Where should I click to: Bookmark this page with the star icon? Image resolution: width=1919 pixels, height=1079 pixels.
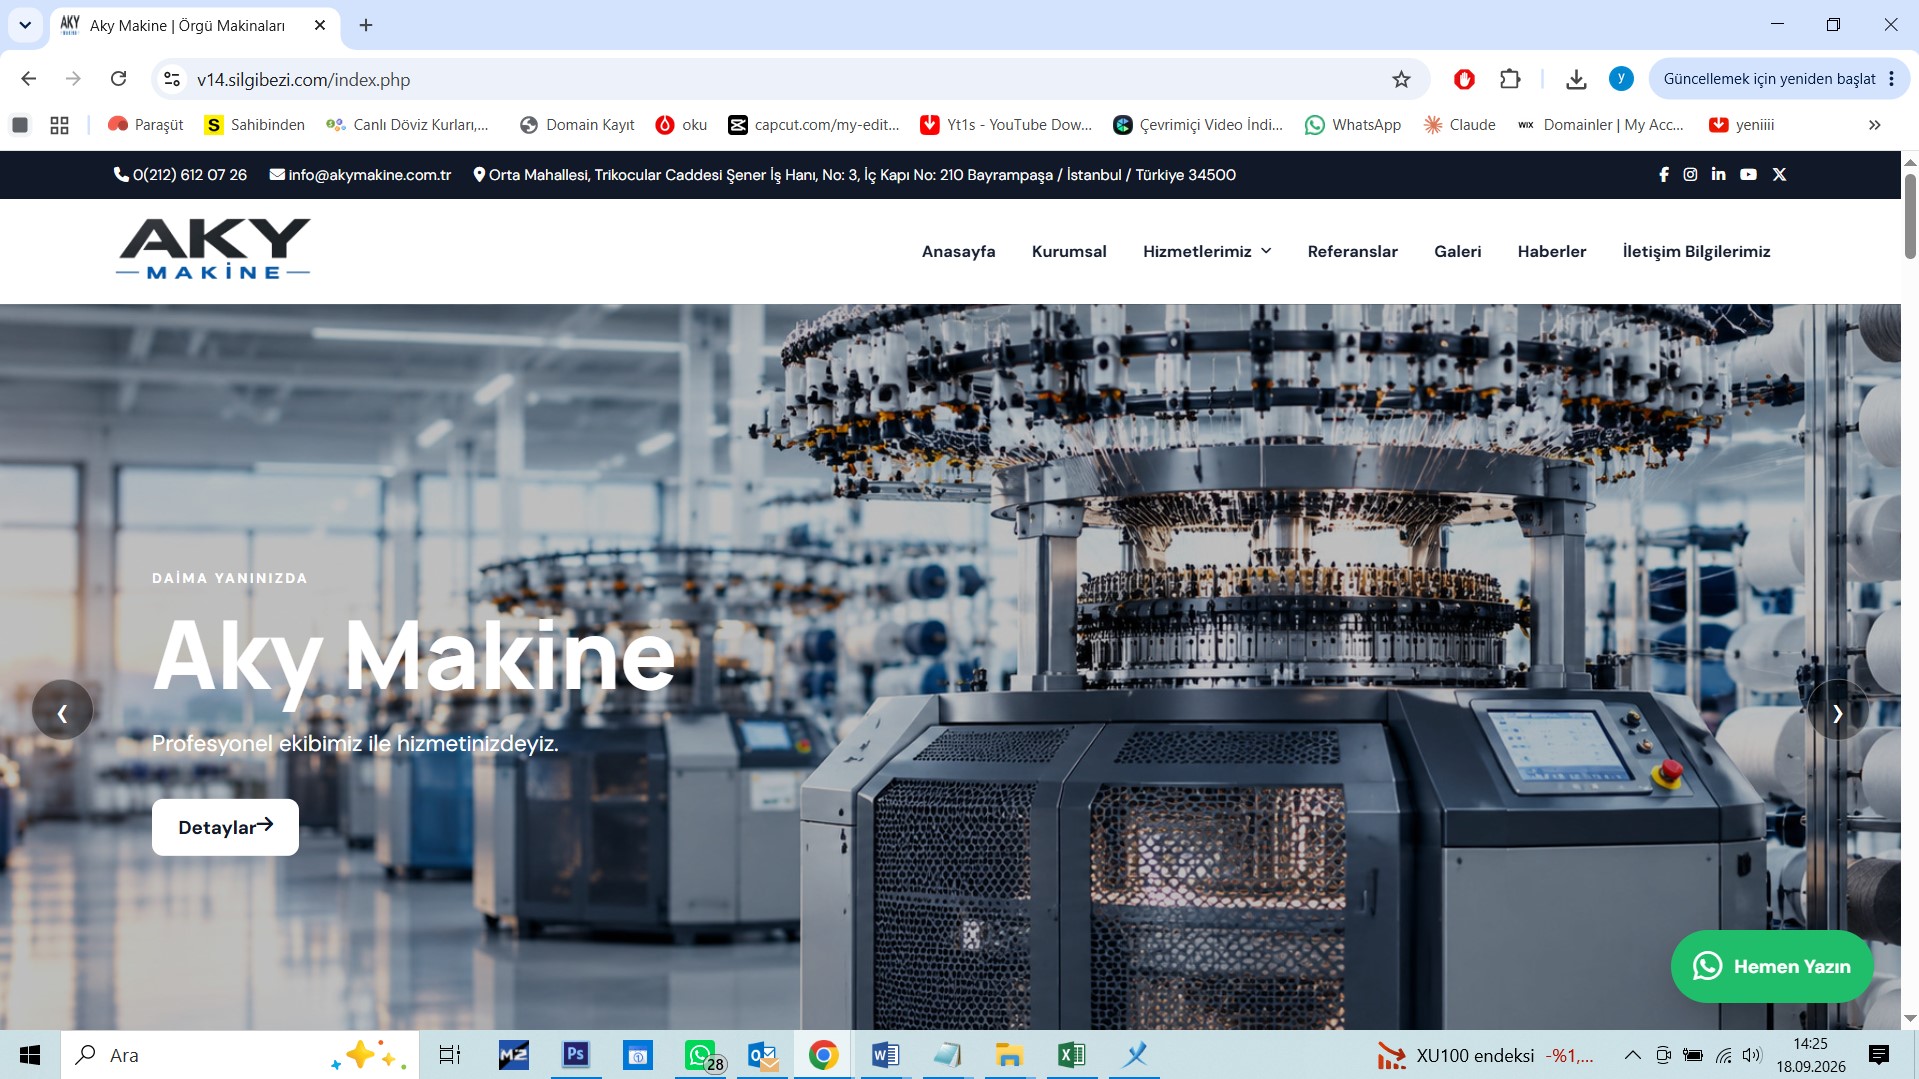click(x=1401, y=79)
